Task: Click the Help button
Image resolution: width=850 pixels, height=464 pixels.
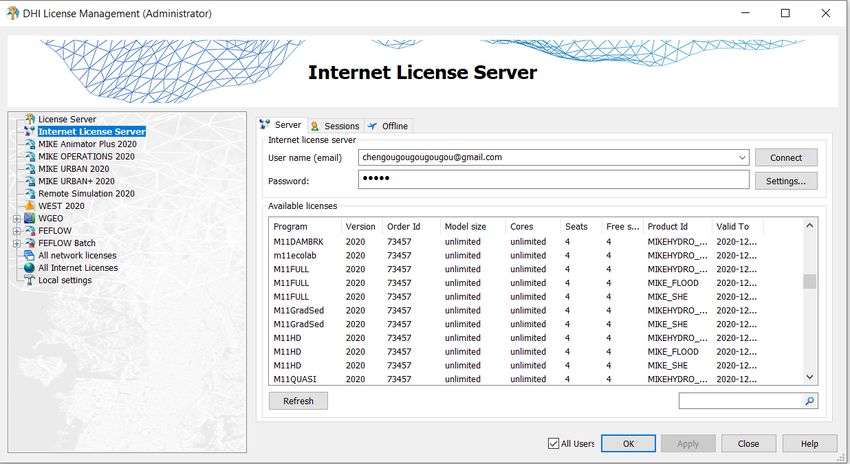Action: tap(810, 443)
